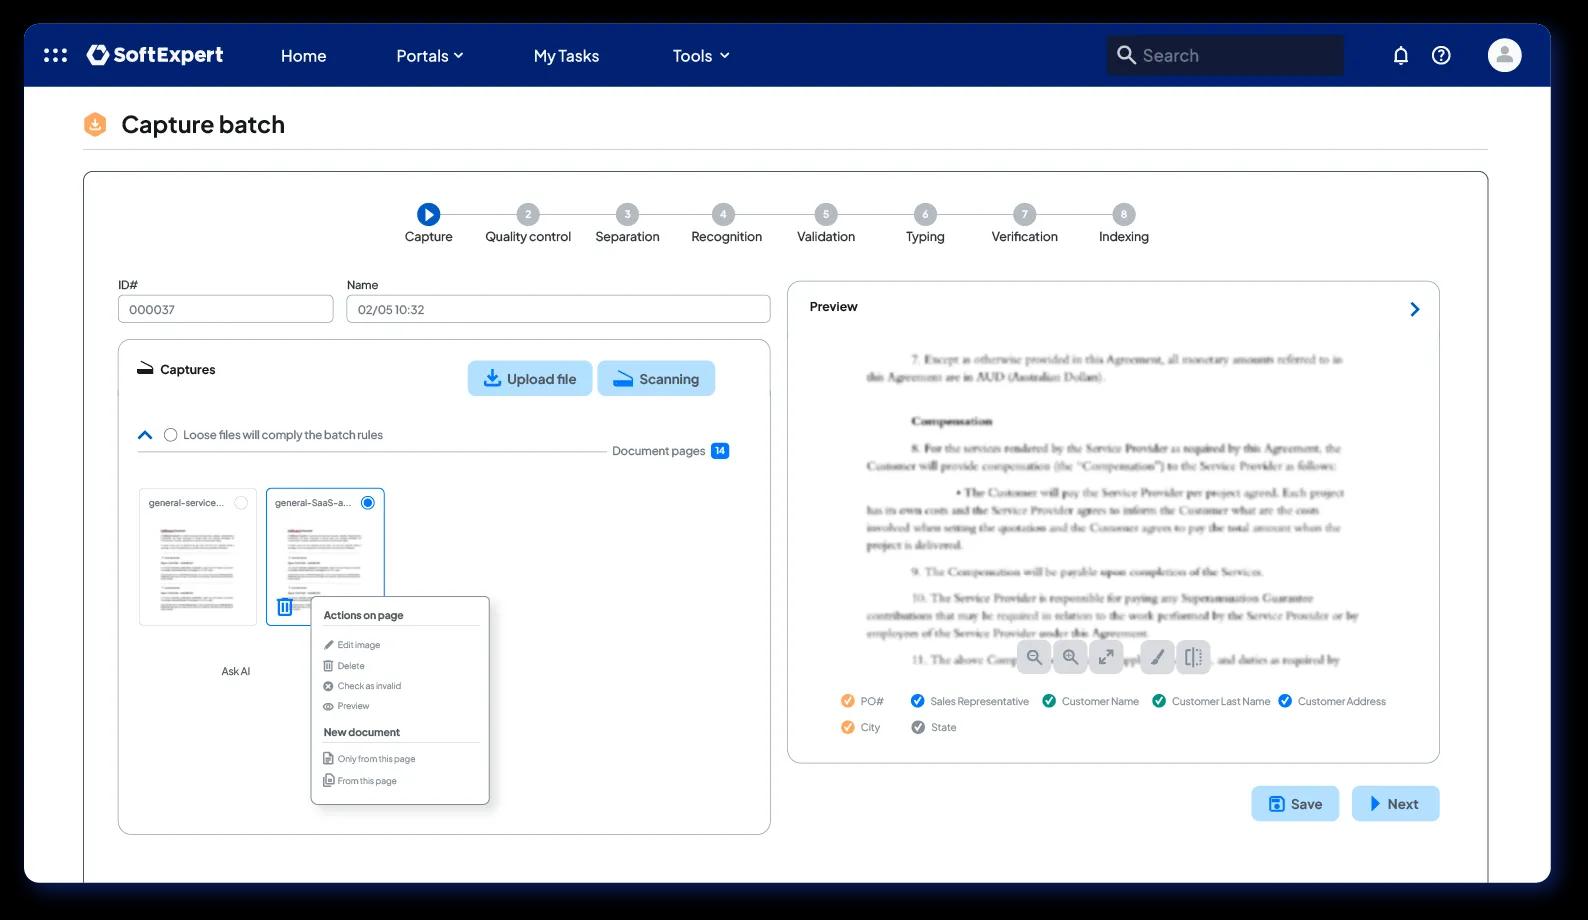Click the page icon beside Only from this page
This screenshot has width=1588, height=920.
pos(328,759)
